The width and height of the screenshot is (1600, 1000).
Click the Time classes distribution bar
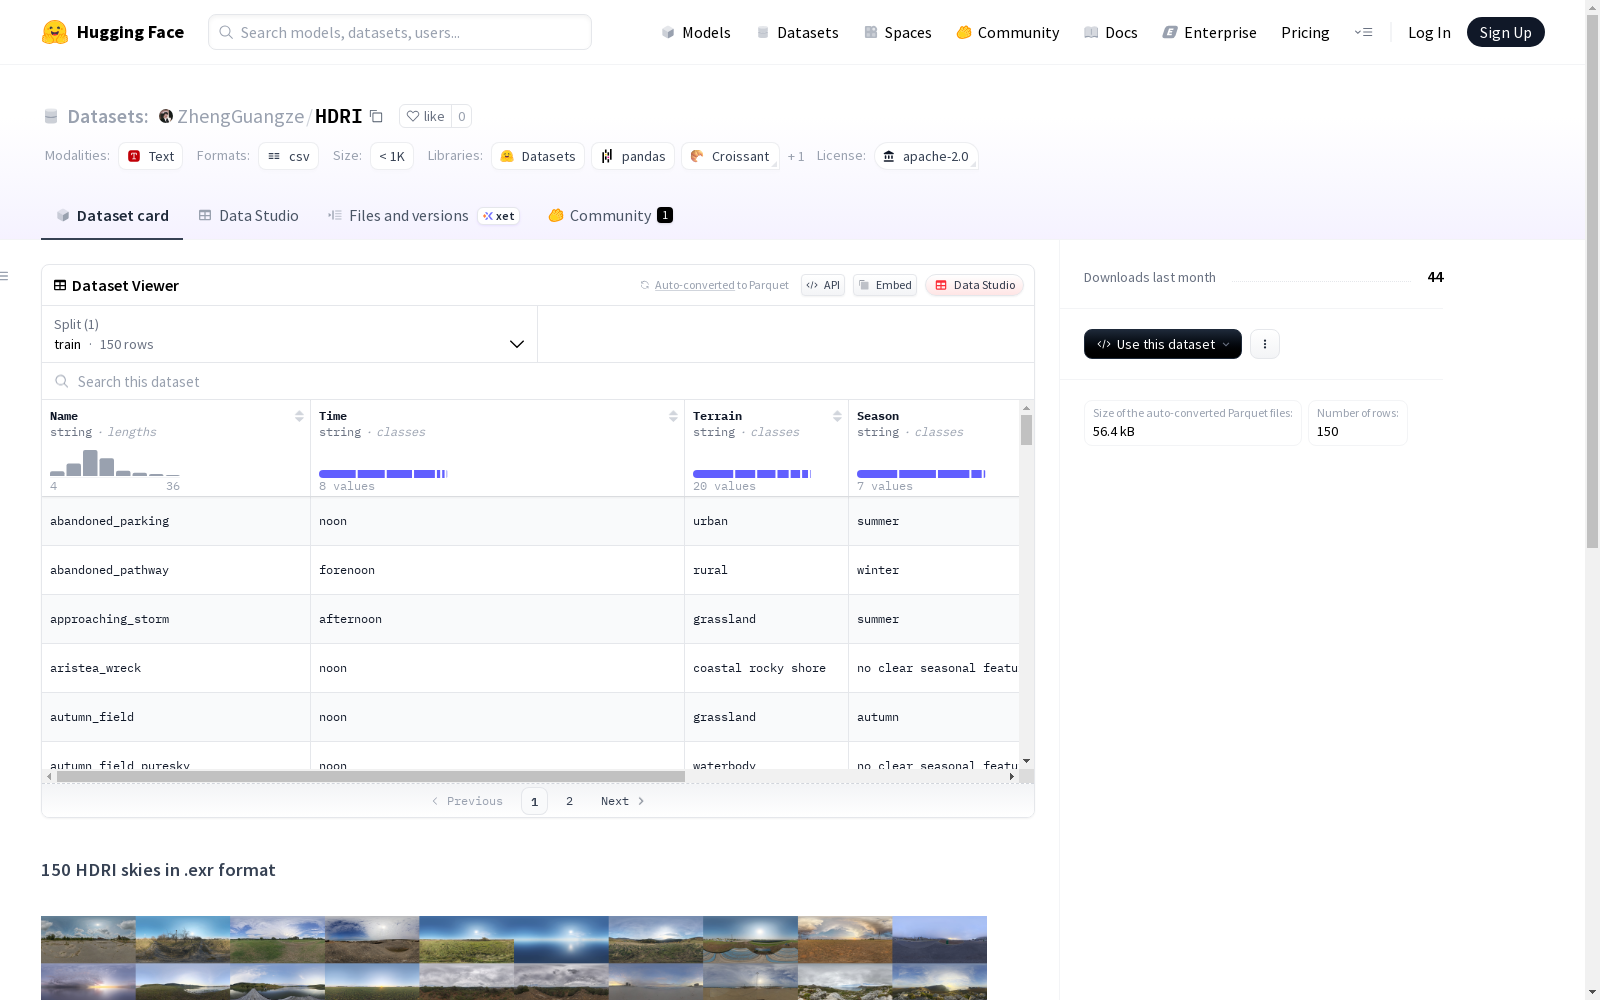coord(383,474)
